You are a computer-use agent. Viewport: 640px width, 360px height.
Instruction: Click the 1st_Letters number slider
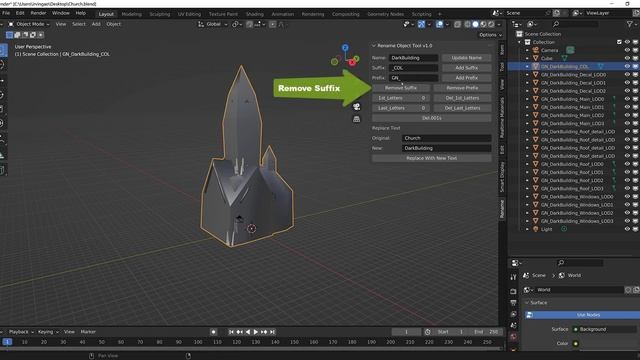click(x=401, y=98)
